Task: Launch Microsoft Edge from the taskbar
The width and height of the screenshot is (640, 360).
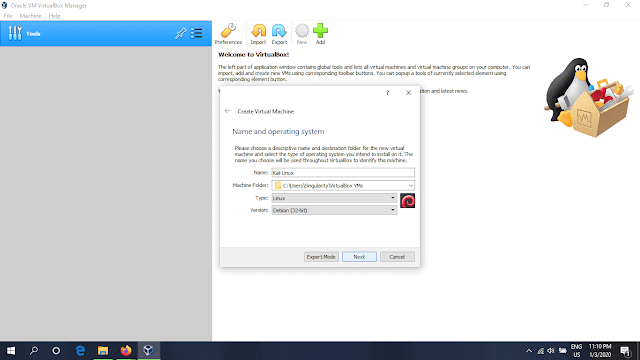Action: [80, 351]
